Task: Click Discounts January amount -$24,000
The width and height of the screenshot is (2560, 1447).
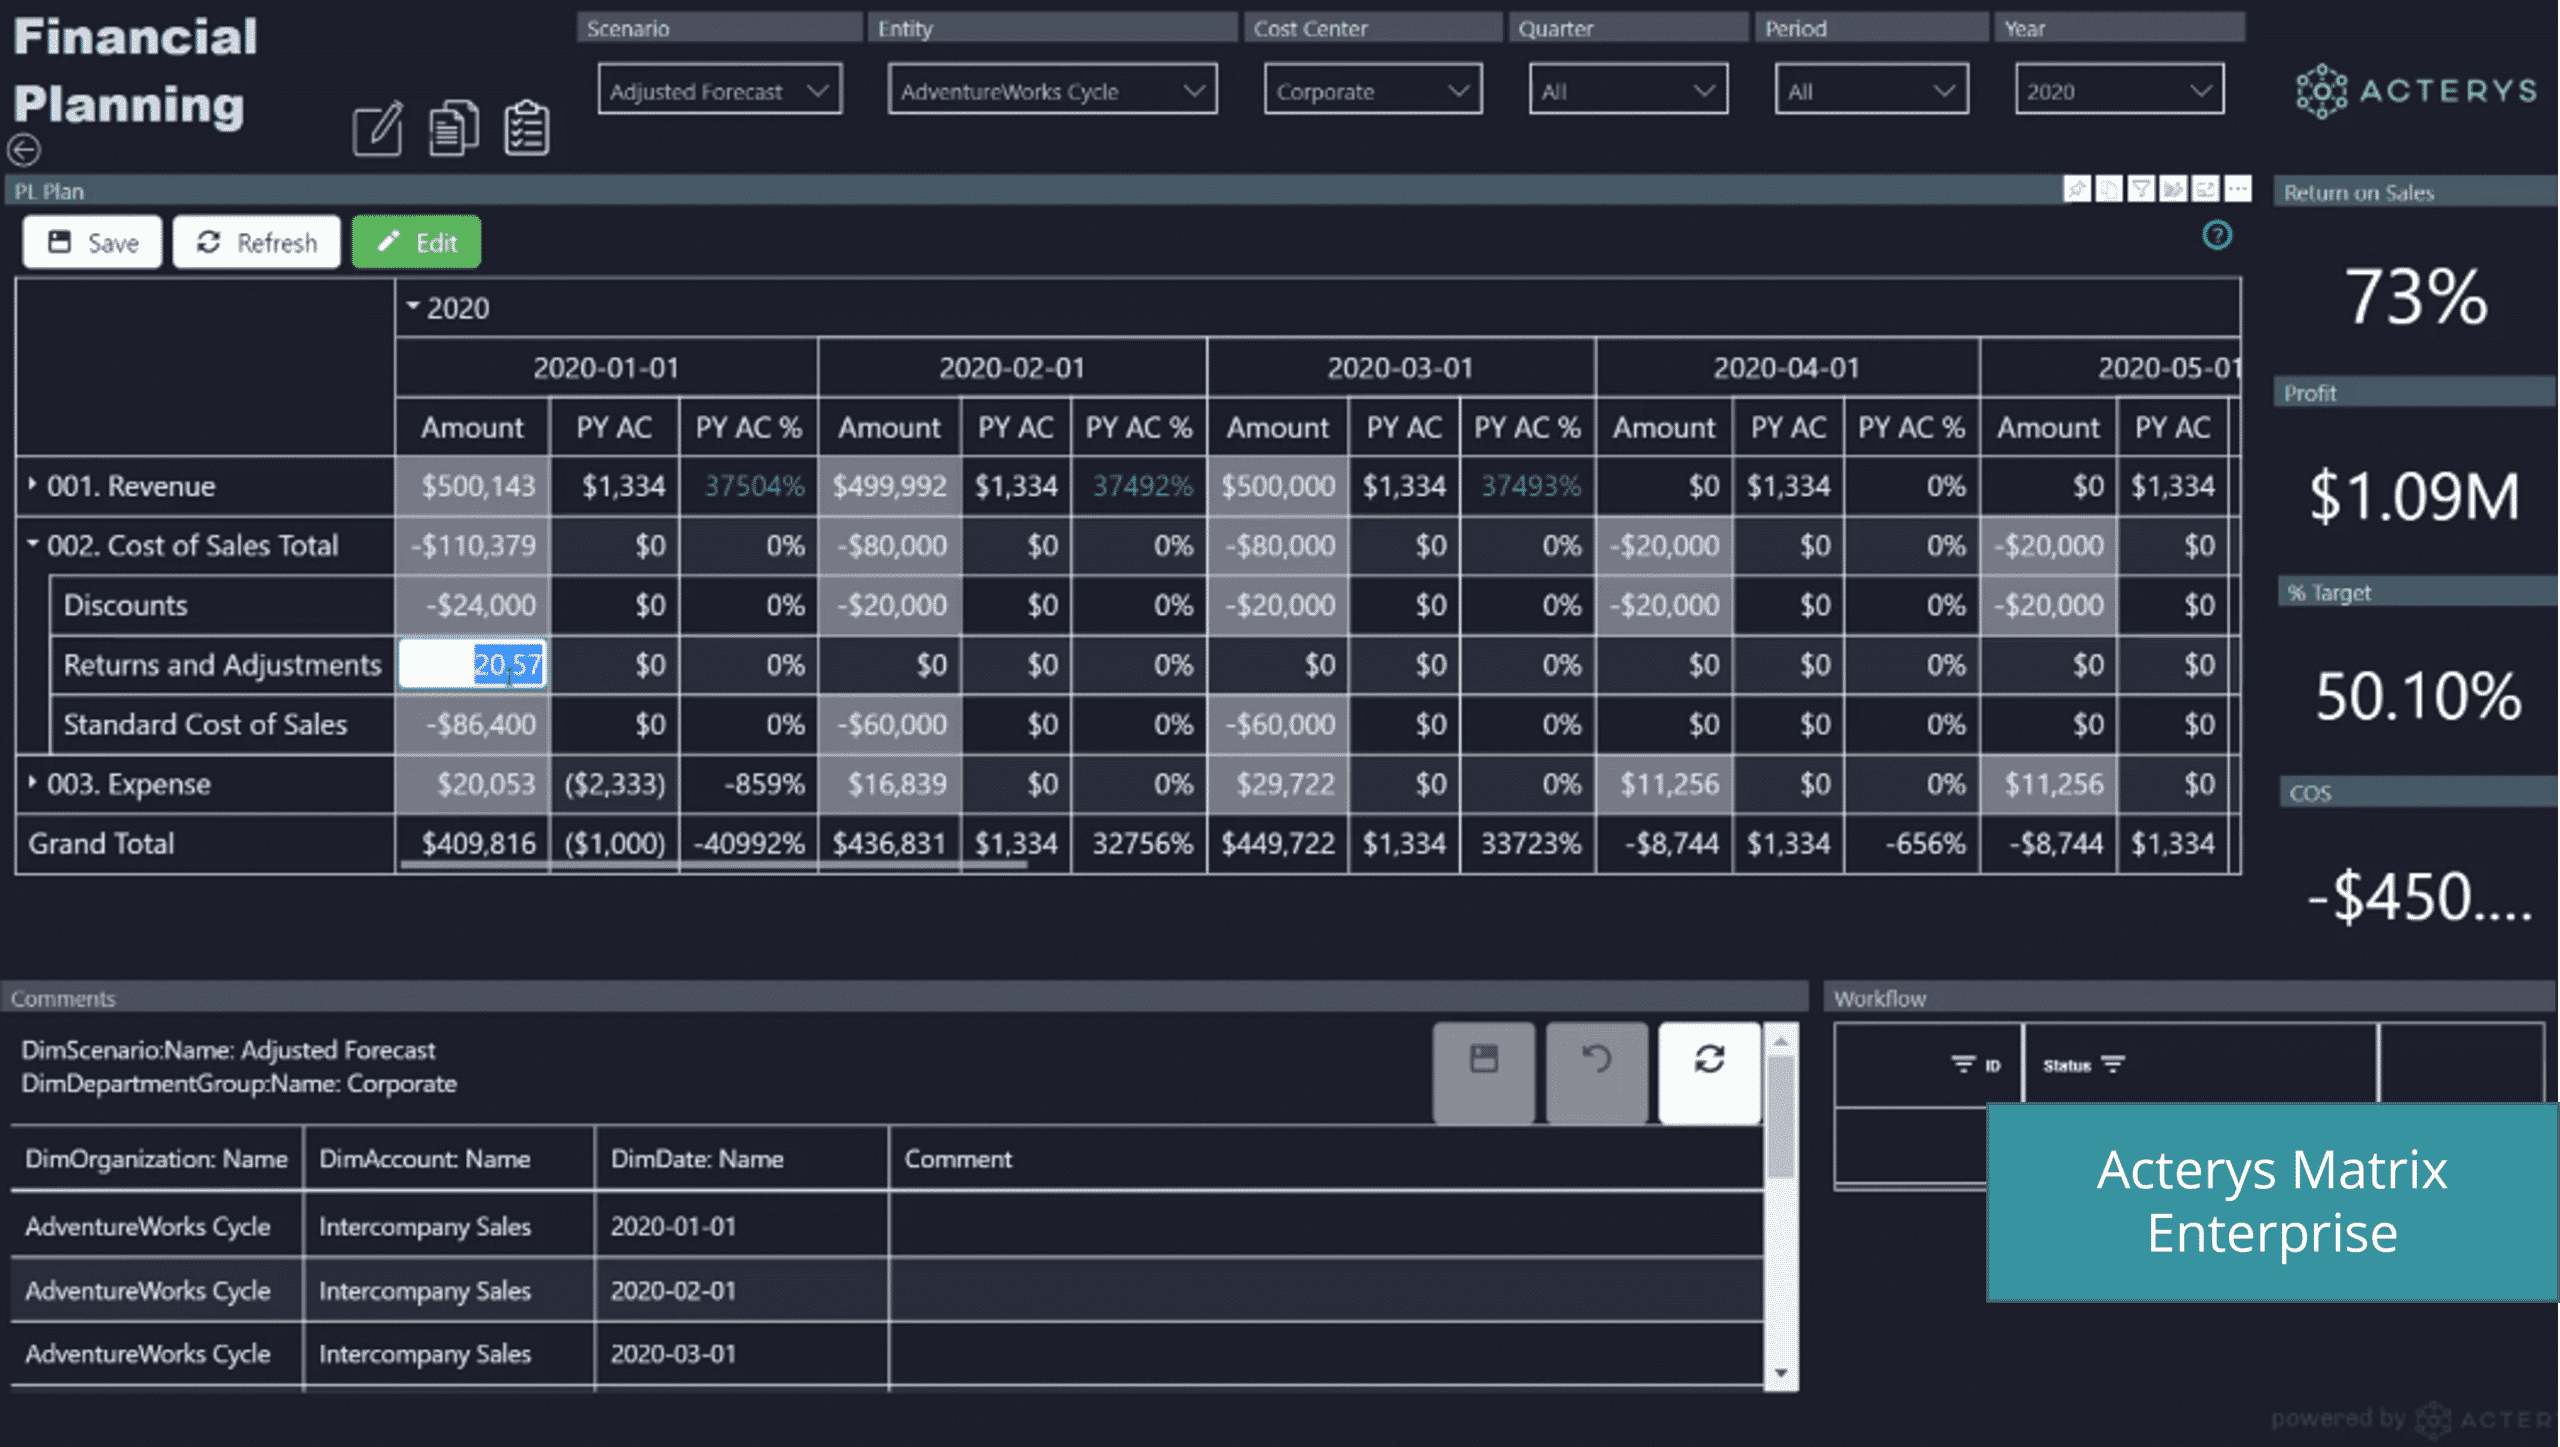Action: 473,605
